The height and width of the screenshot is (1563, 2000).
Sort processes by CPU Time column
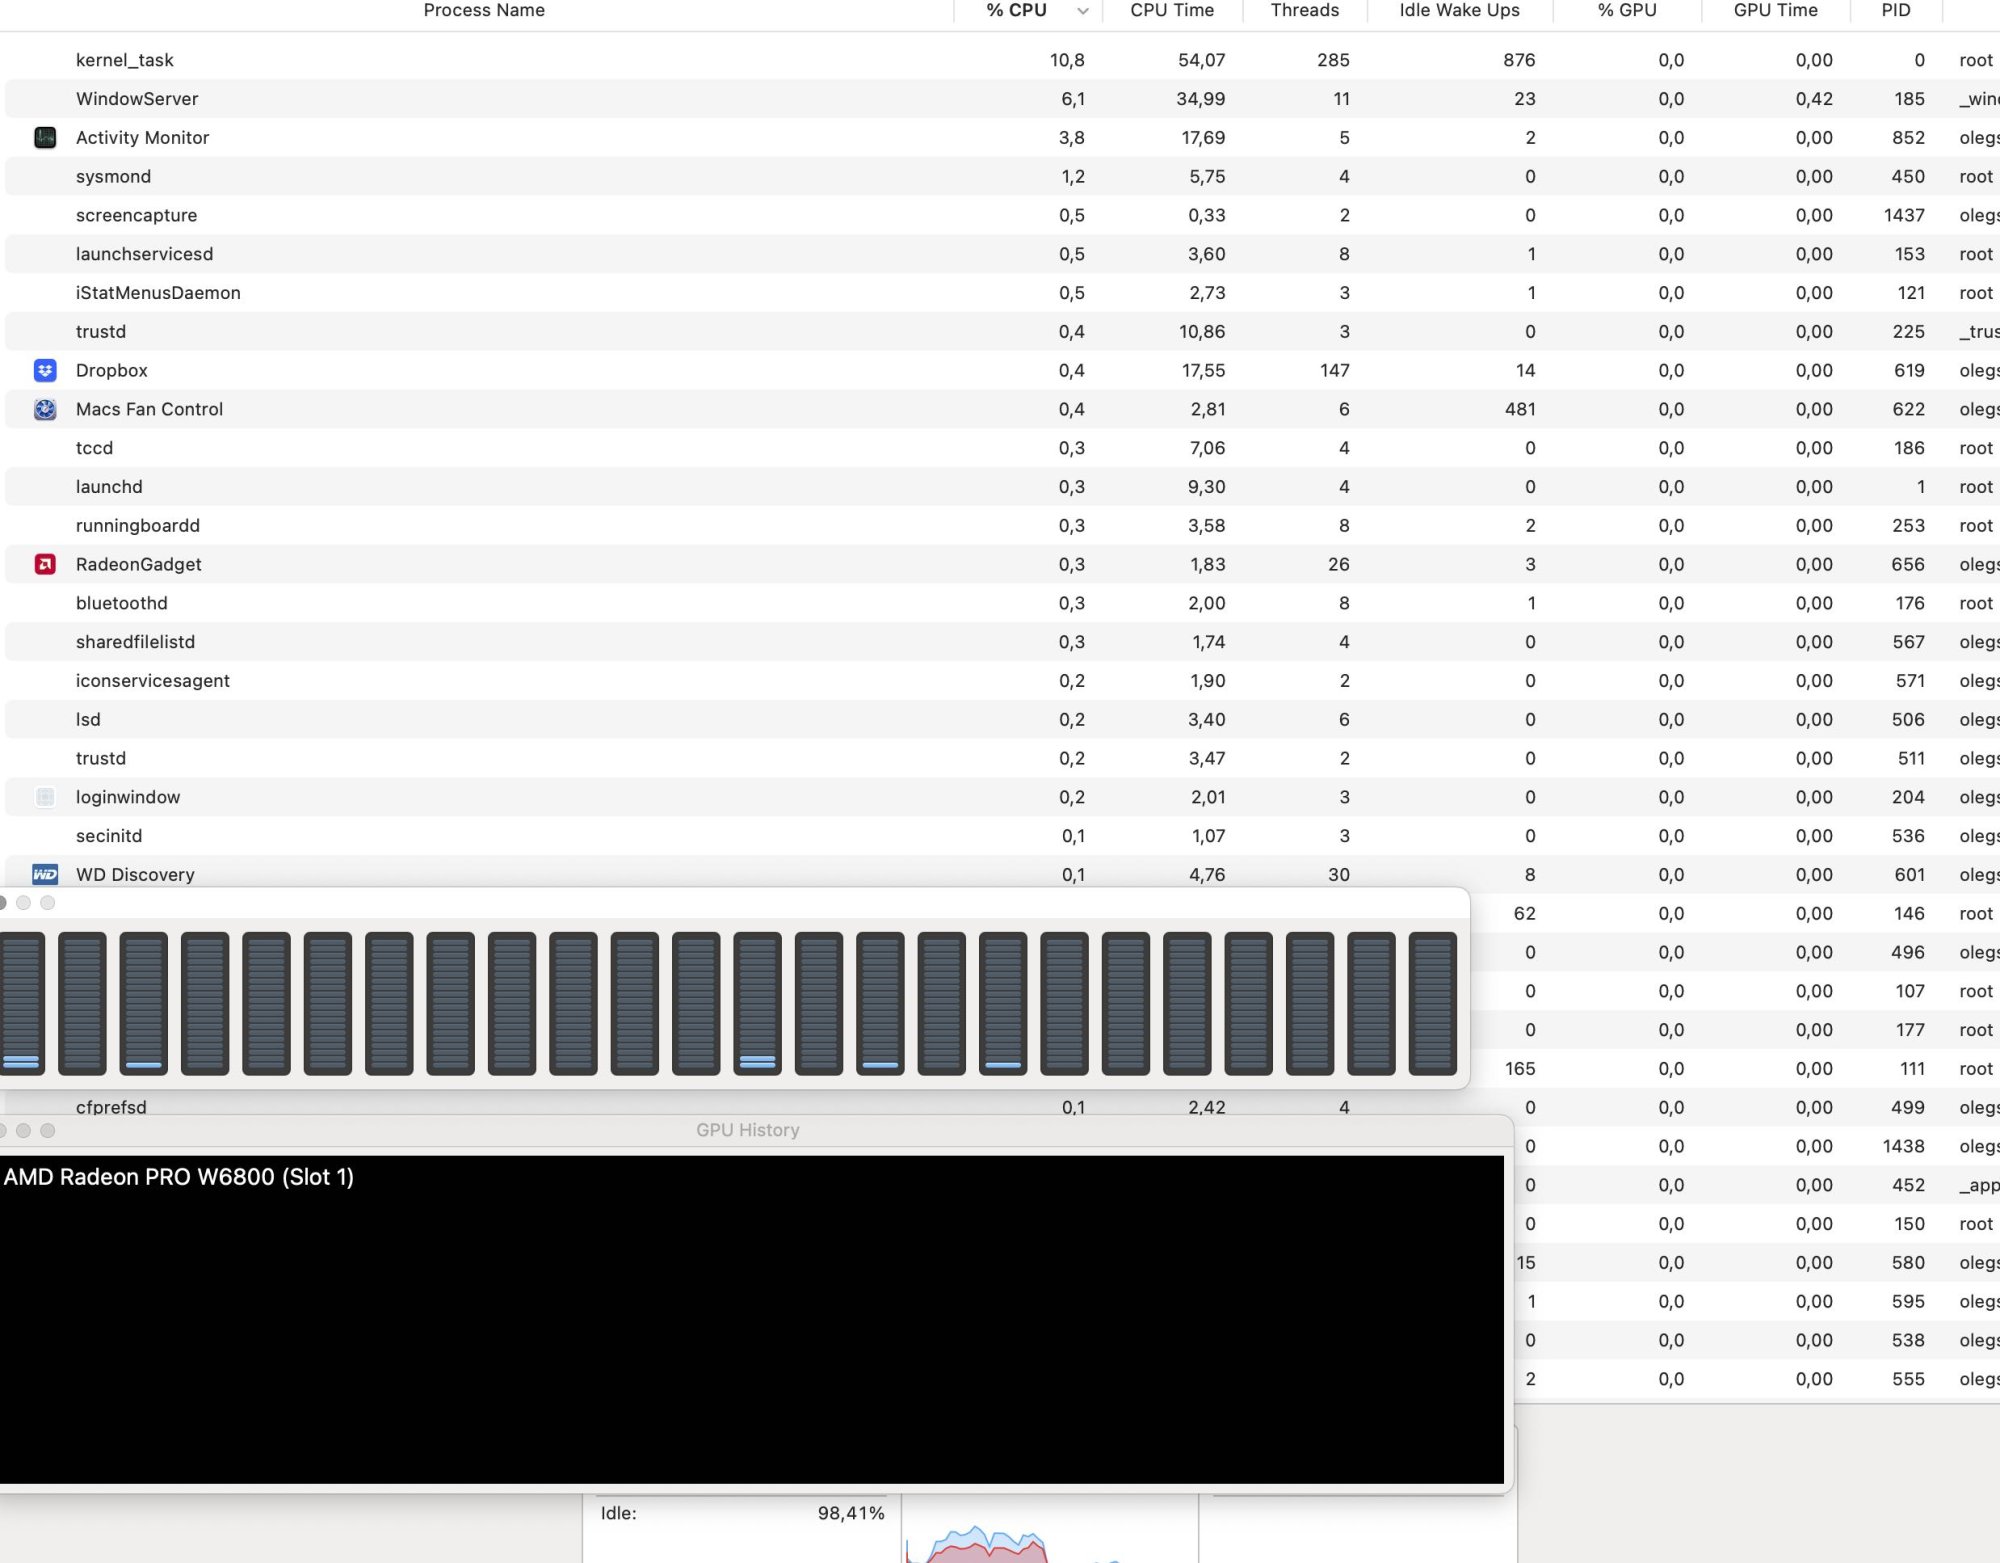tap(1172, 11)
